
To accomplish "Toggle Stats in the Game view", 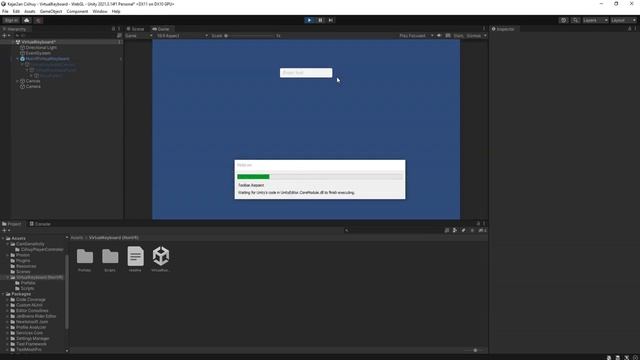I will point(458,36).
